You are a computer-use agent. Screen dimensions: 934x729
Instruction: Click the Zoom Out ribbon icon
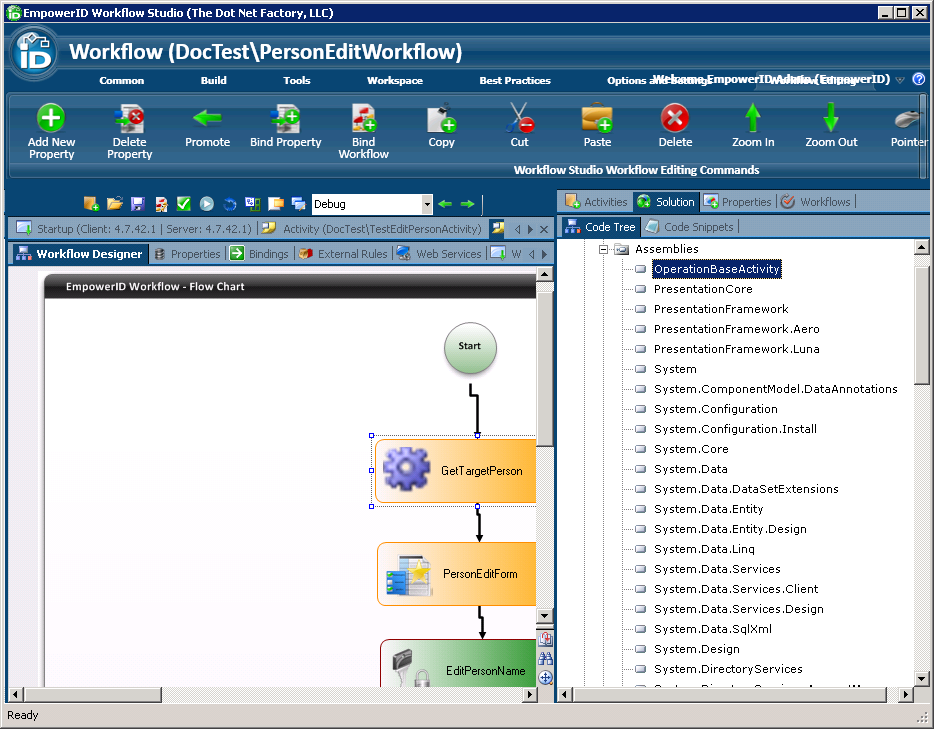831,118
